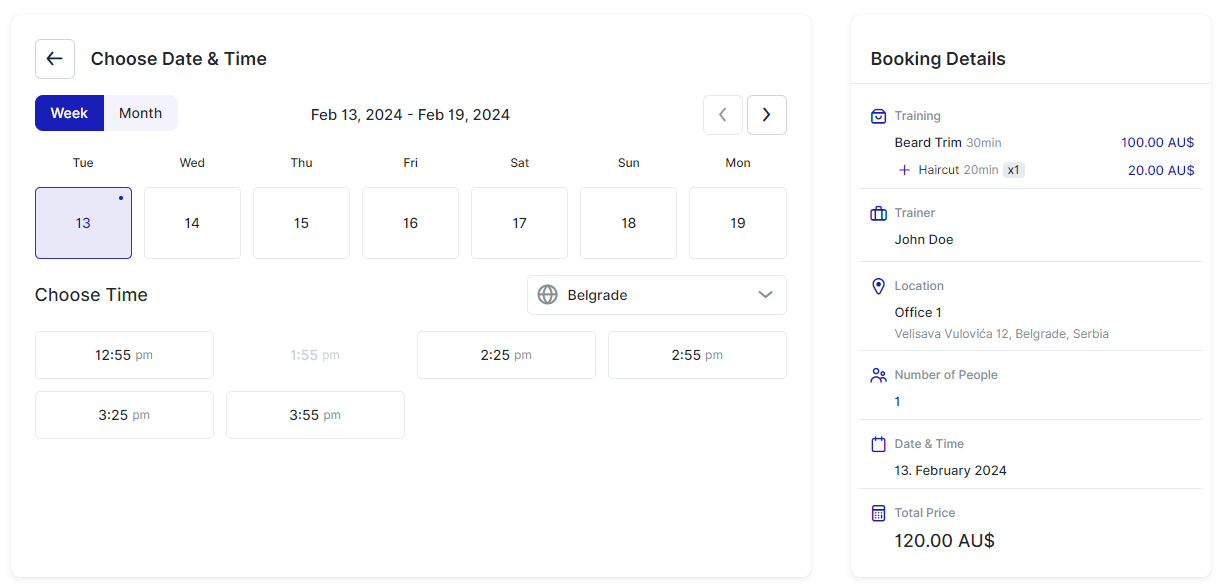Pick the 3:55 pm time slot
This screenshot has height=587, width=1227.
tap(315, 415)
